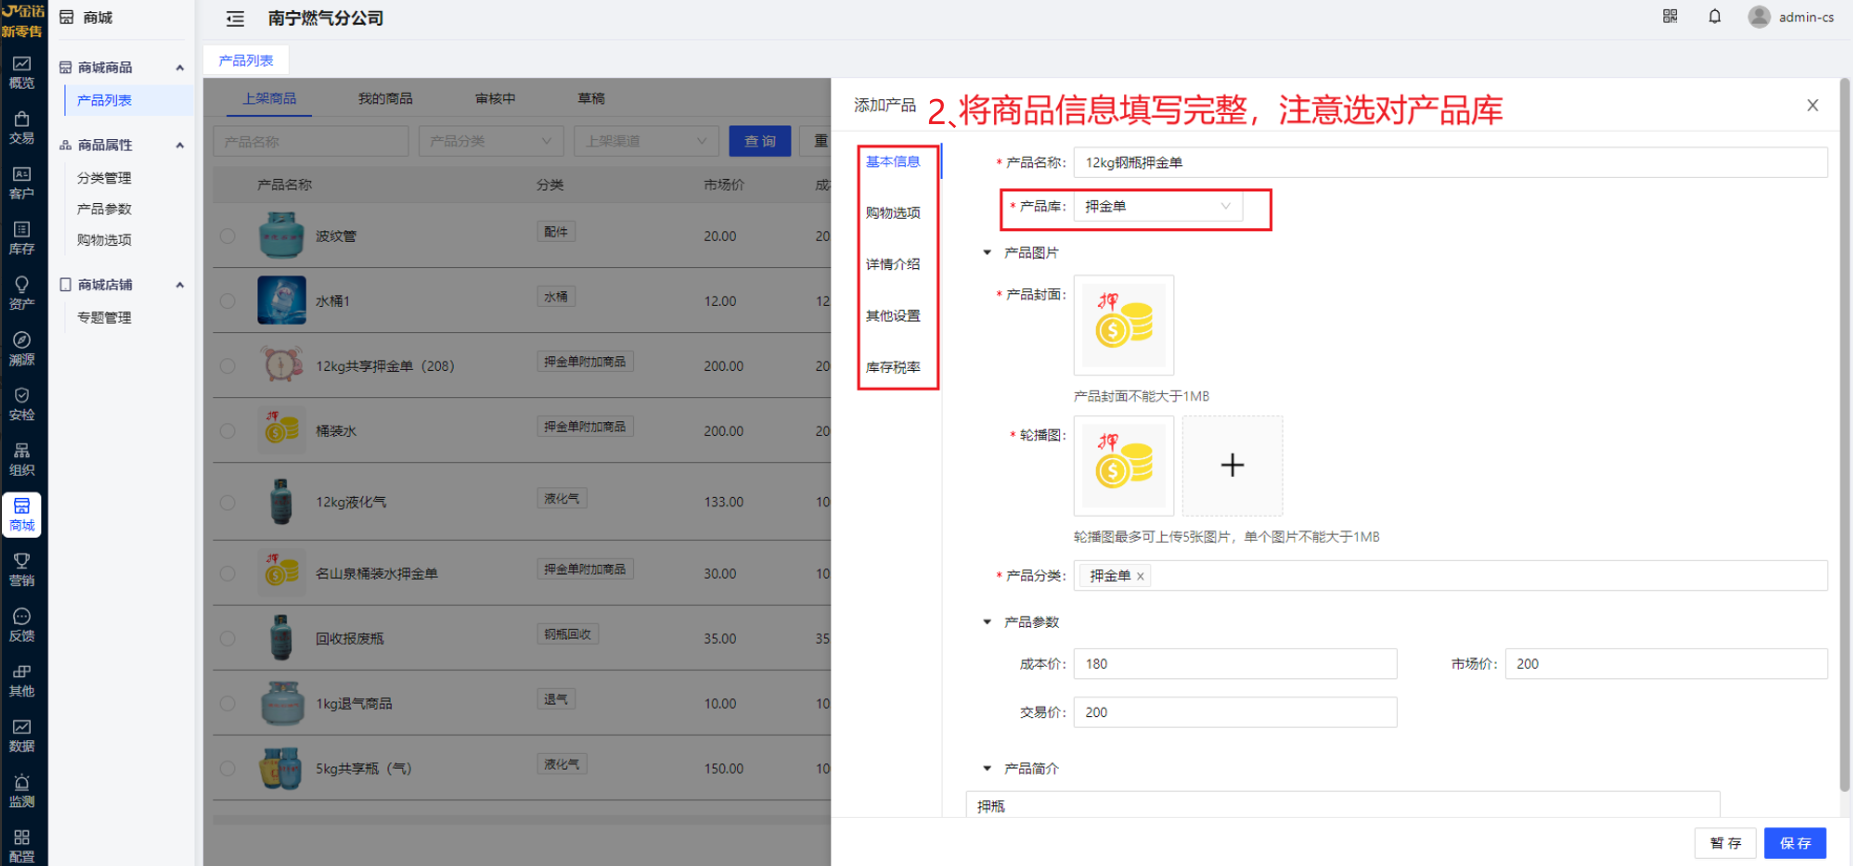Click the 保存 save button
The width and height of the screenshot is (1853, 866).
tap(1795, 843)
